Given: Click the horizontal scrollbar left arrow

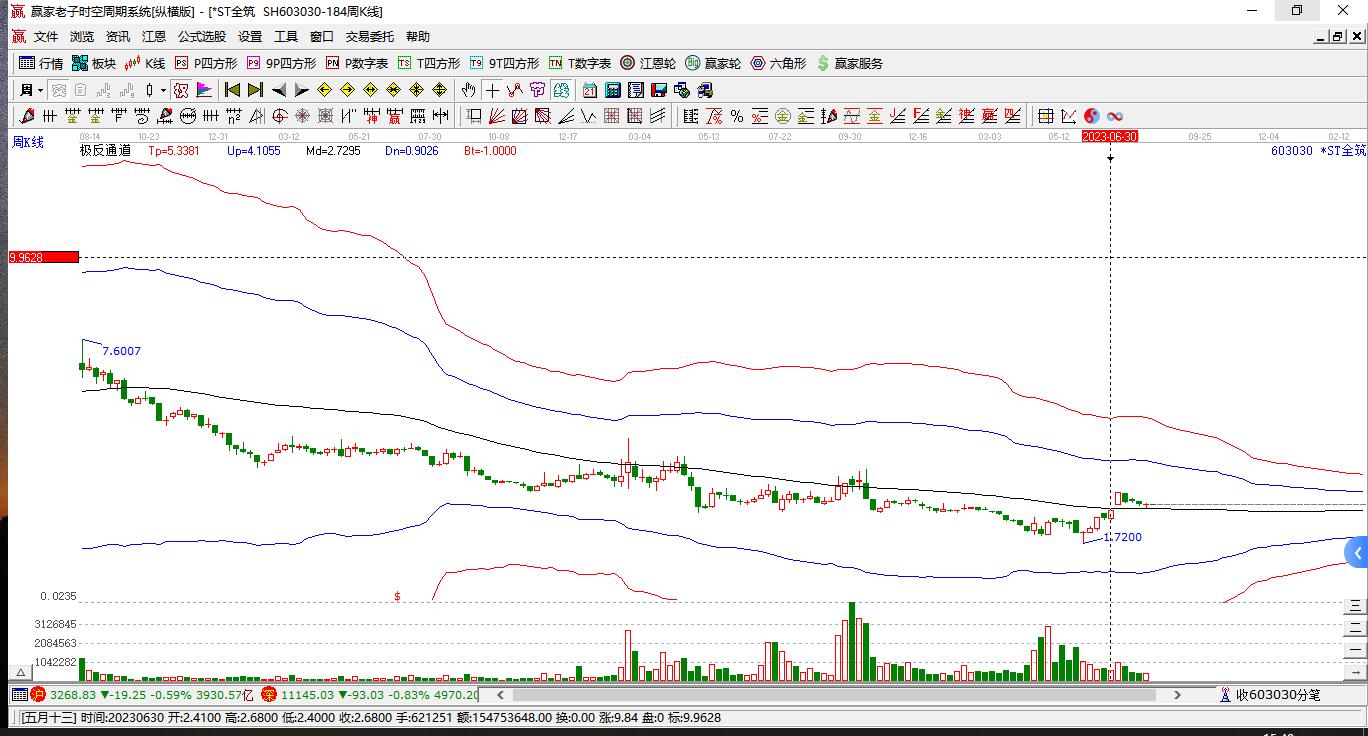Looking at the screenshot, I should pyautogui.click(x=500, y=694).
